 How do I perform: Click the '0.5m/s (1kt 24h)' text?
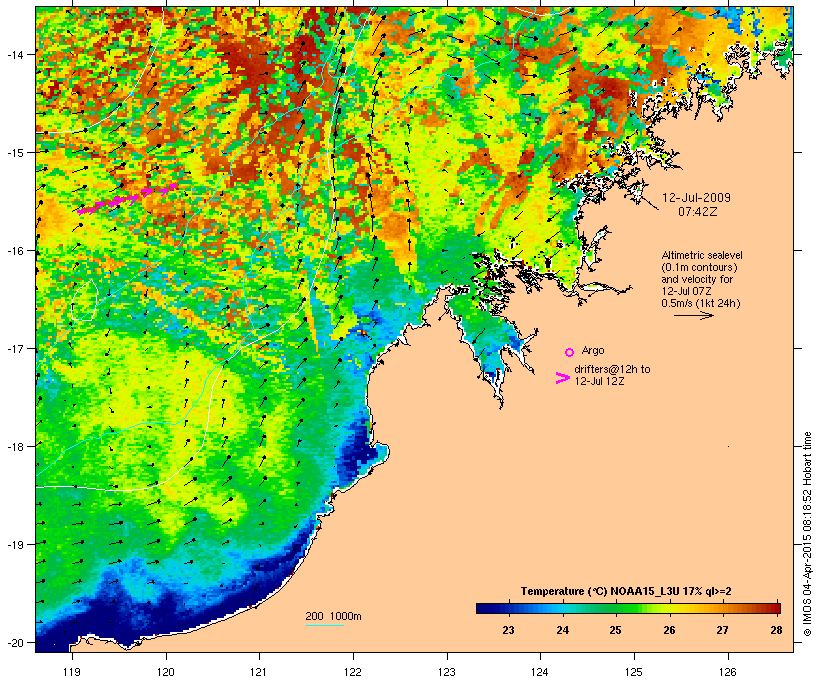tap(701, 303)
